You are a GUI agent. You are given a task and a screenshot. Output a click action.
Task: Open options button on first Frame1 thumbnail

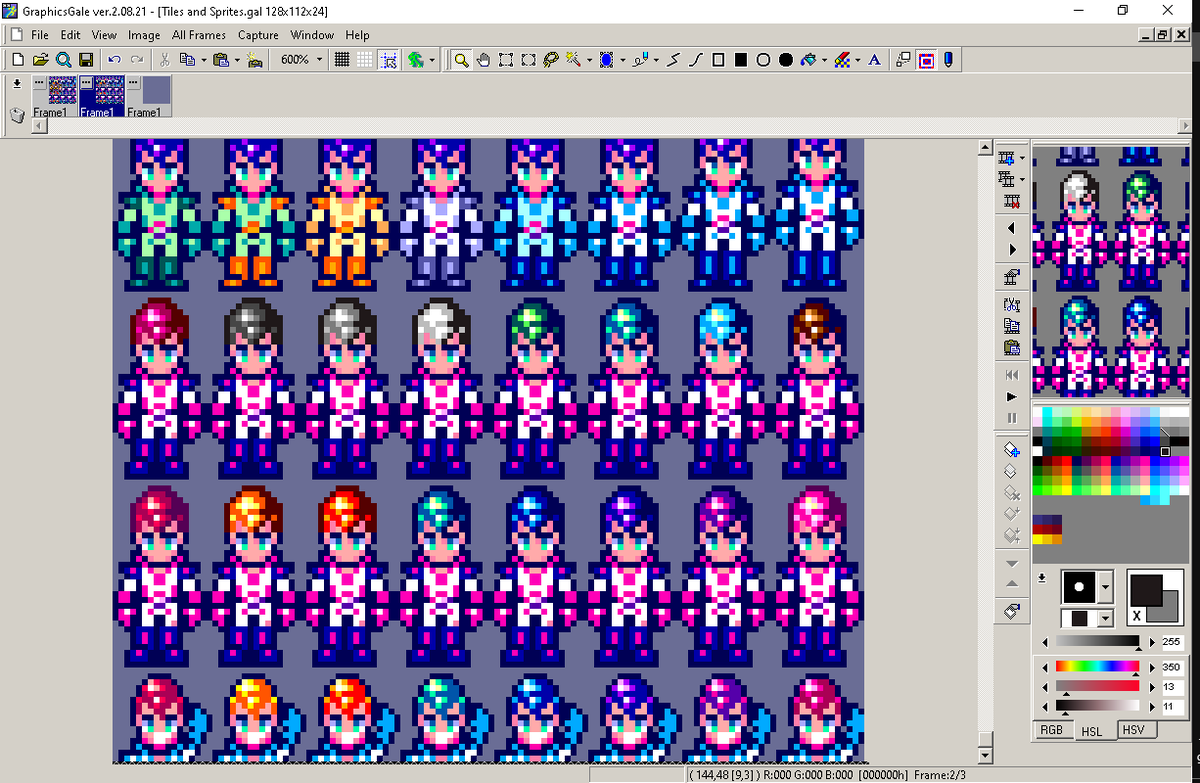[x=39, y=81]
